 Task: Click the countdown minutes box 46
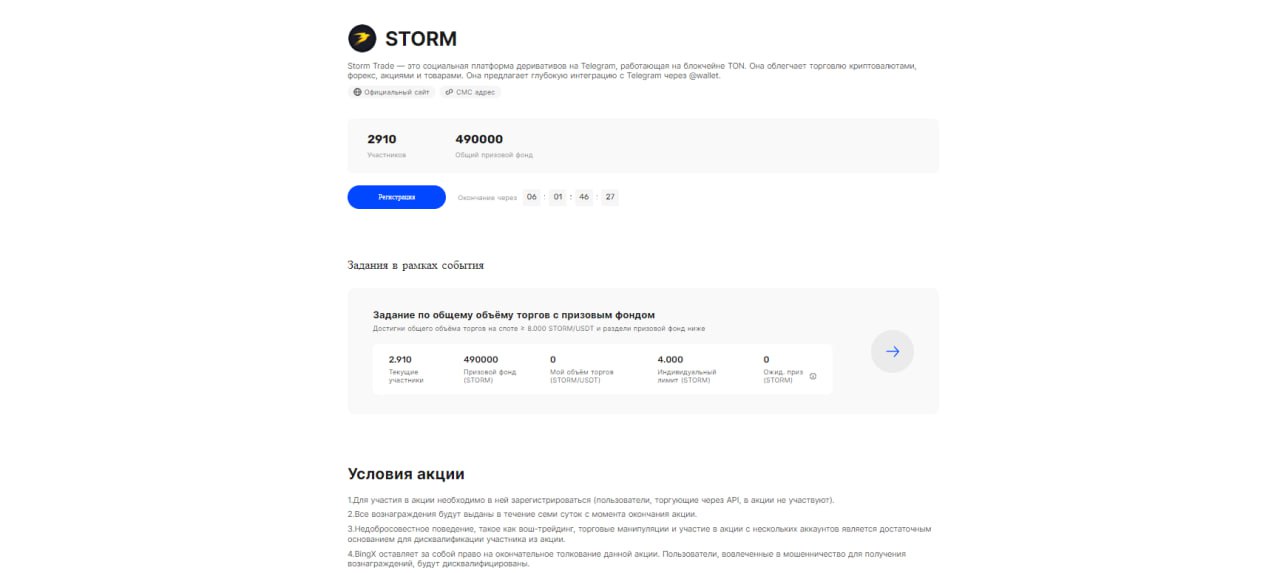click(584, 197)
